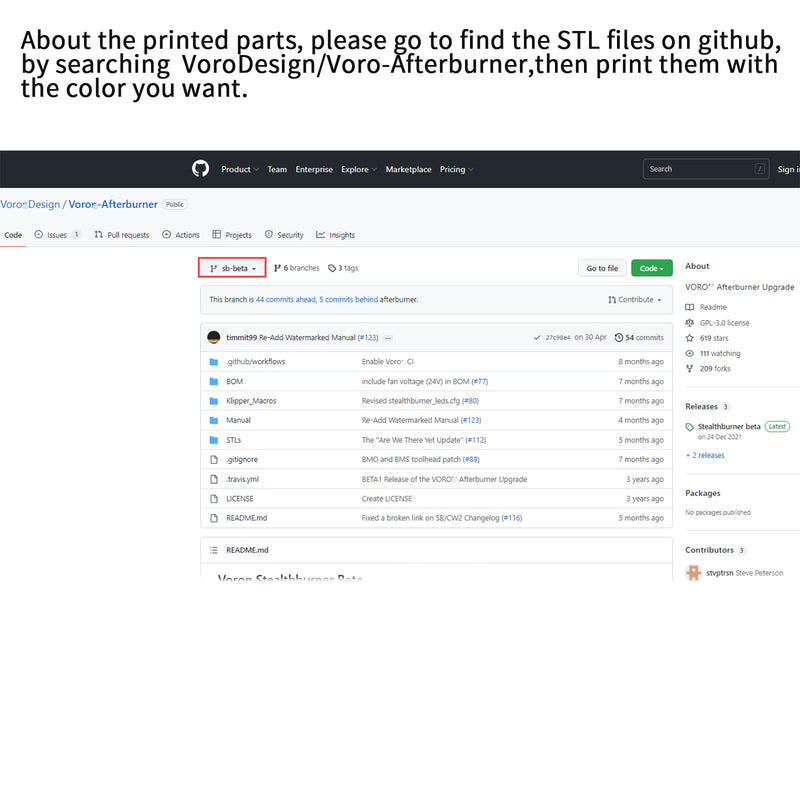This screenshot has width=800, height=800.
Task: Open README.md in the file list
Action: 246,518
